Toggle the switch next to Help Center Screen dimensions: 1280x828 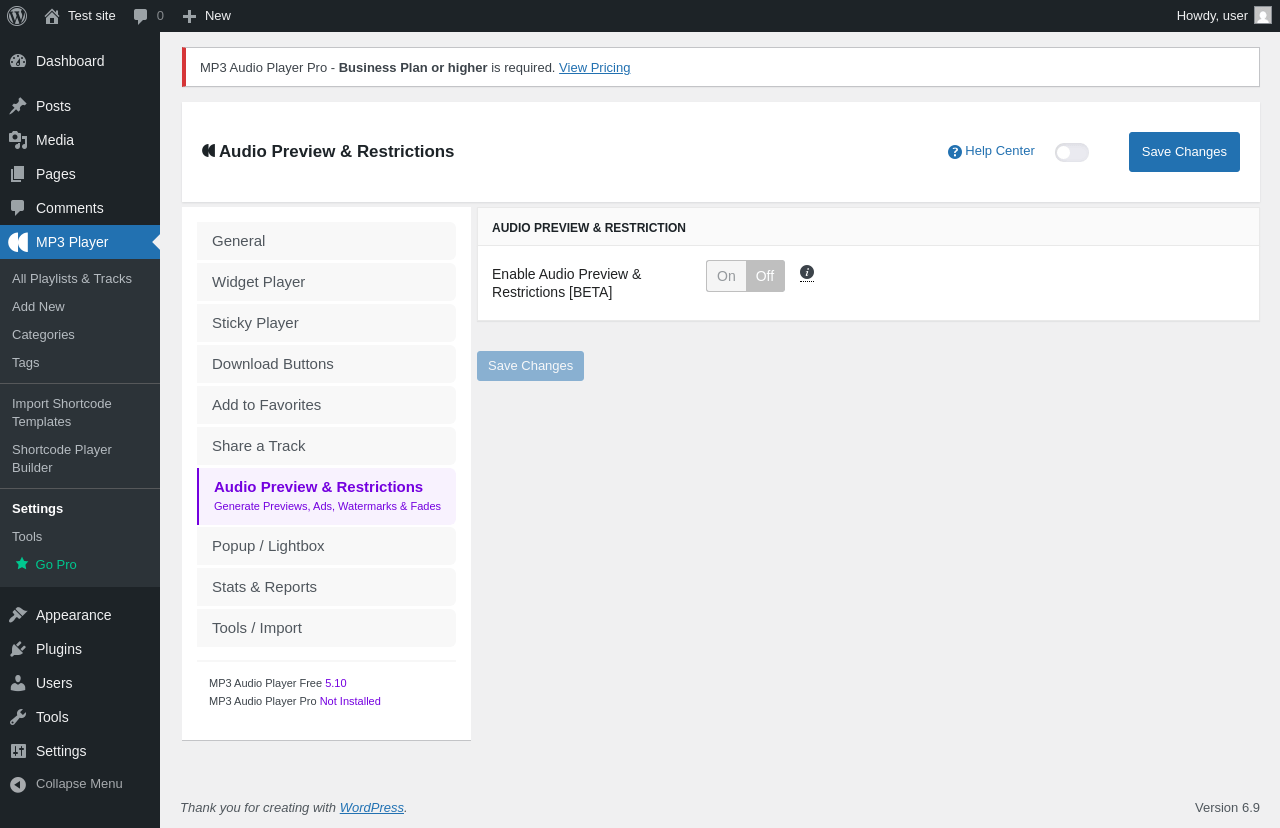click(1072, 152)
